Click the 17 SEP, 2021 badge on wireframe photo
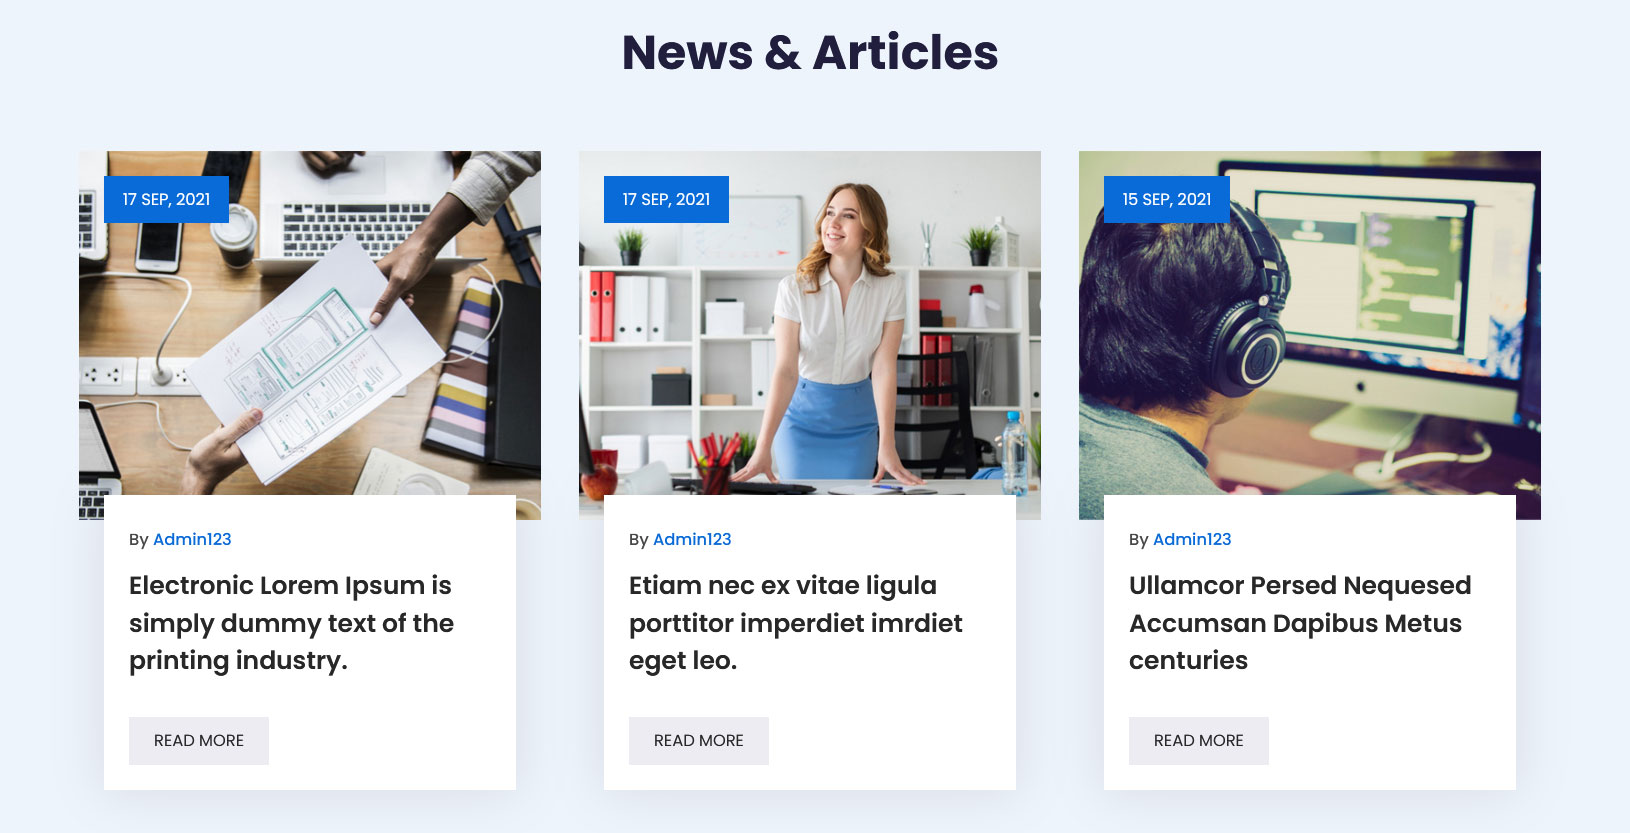 click(166, 199)
